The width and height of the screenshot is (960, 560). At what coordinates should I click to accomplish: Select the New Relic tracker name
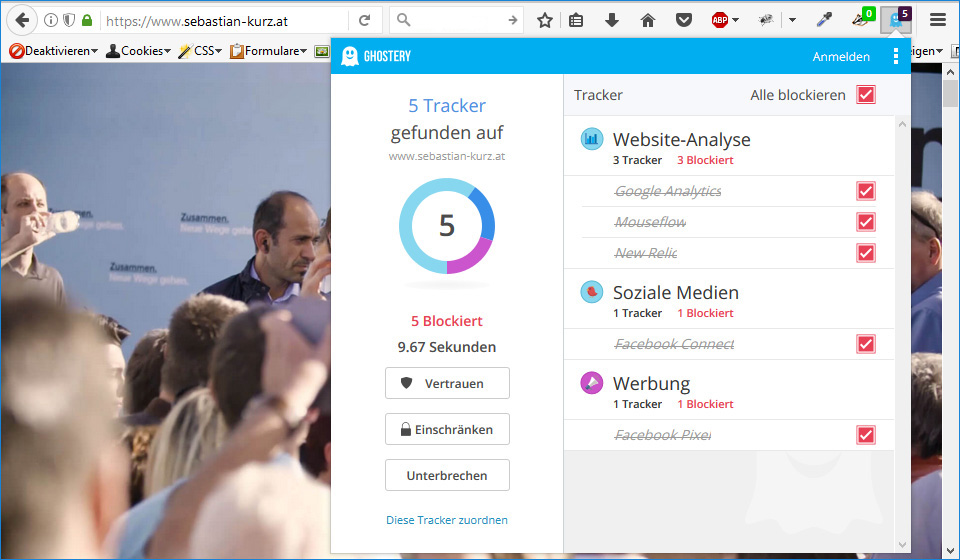pyautogui.click(x=645, y=253)
